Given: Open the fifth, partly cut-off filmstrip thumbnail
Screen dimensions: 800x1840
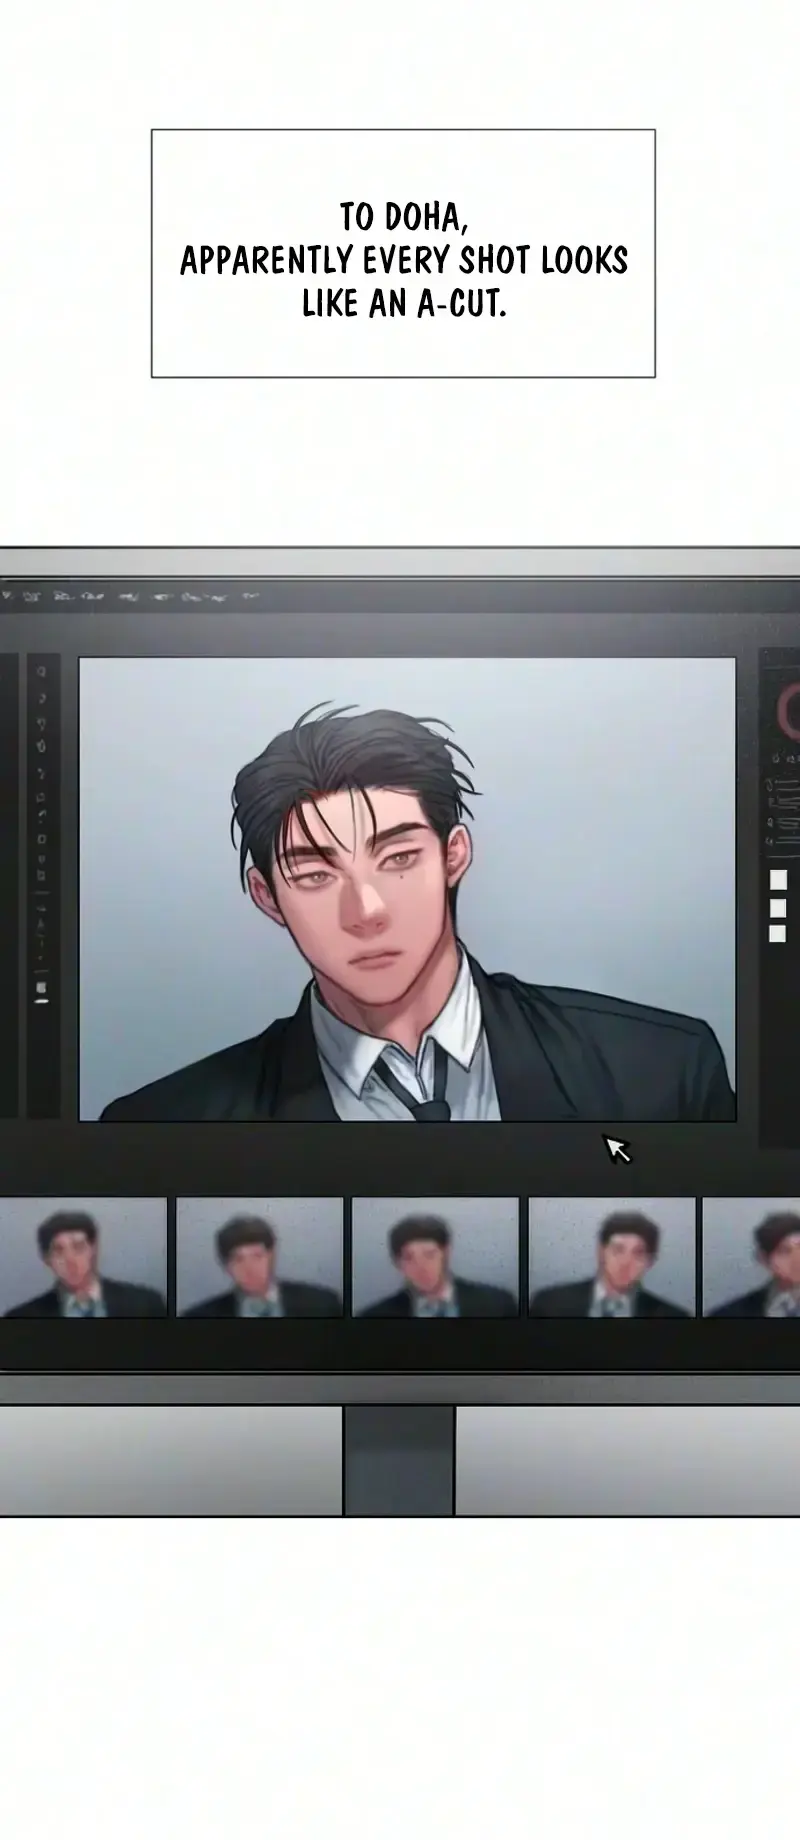Looking at the screenshot, I should tap(752, 1257).
